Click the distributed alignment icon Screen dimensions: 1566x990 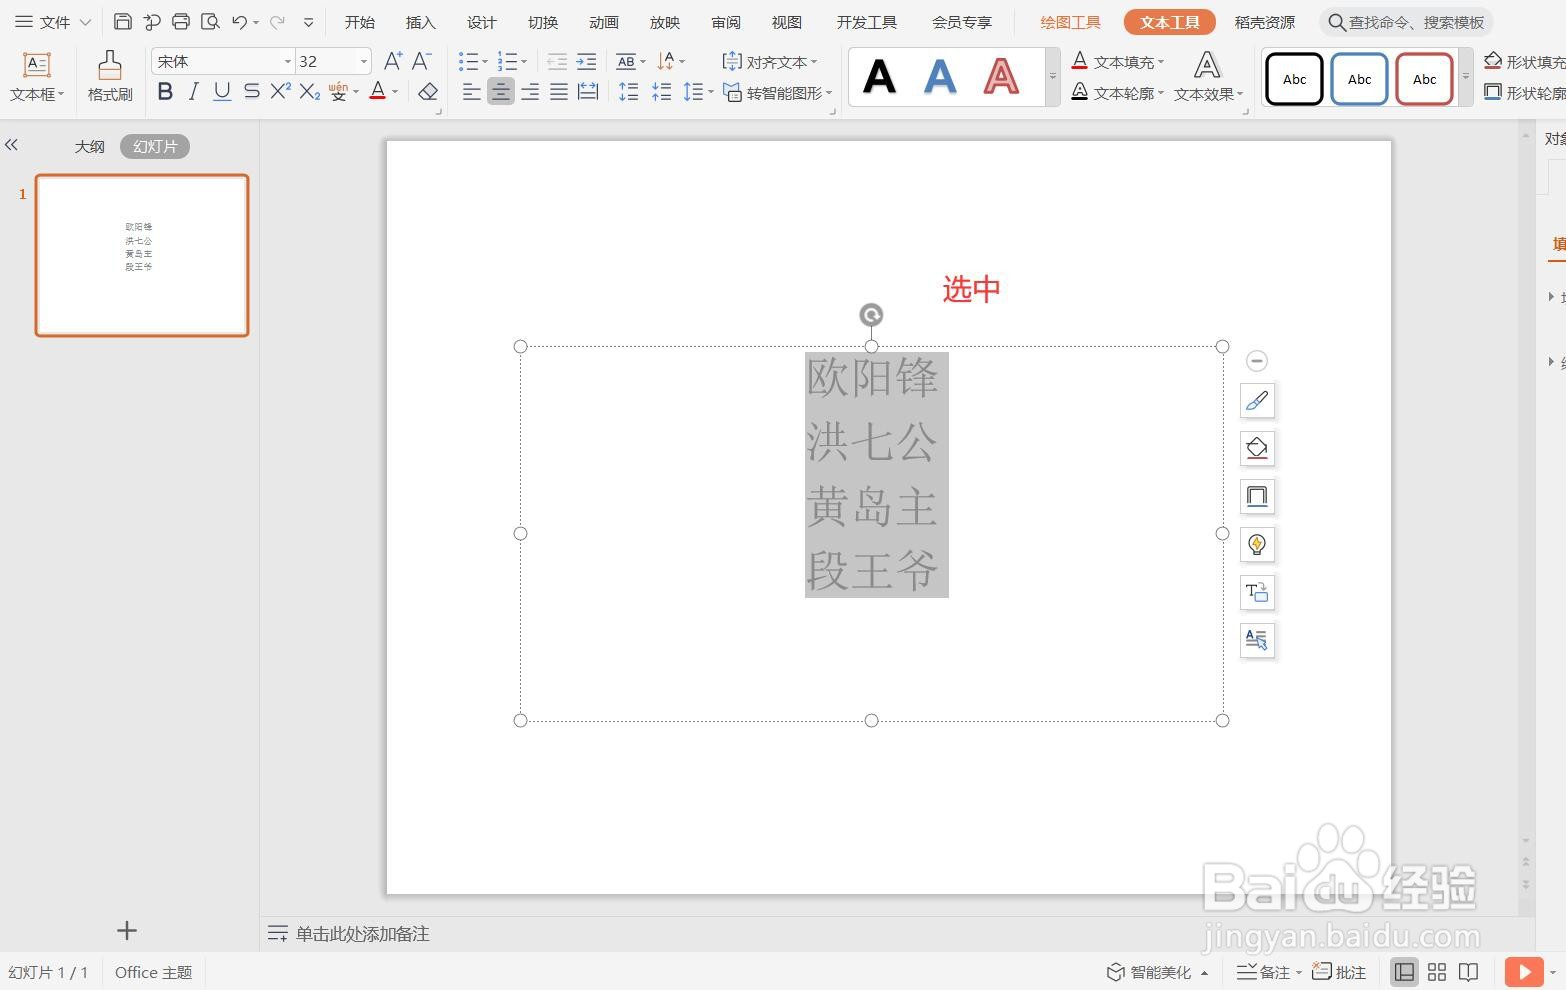(588, 92)
